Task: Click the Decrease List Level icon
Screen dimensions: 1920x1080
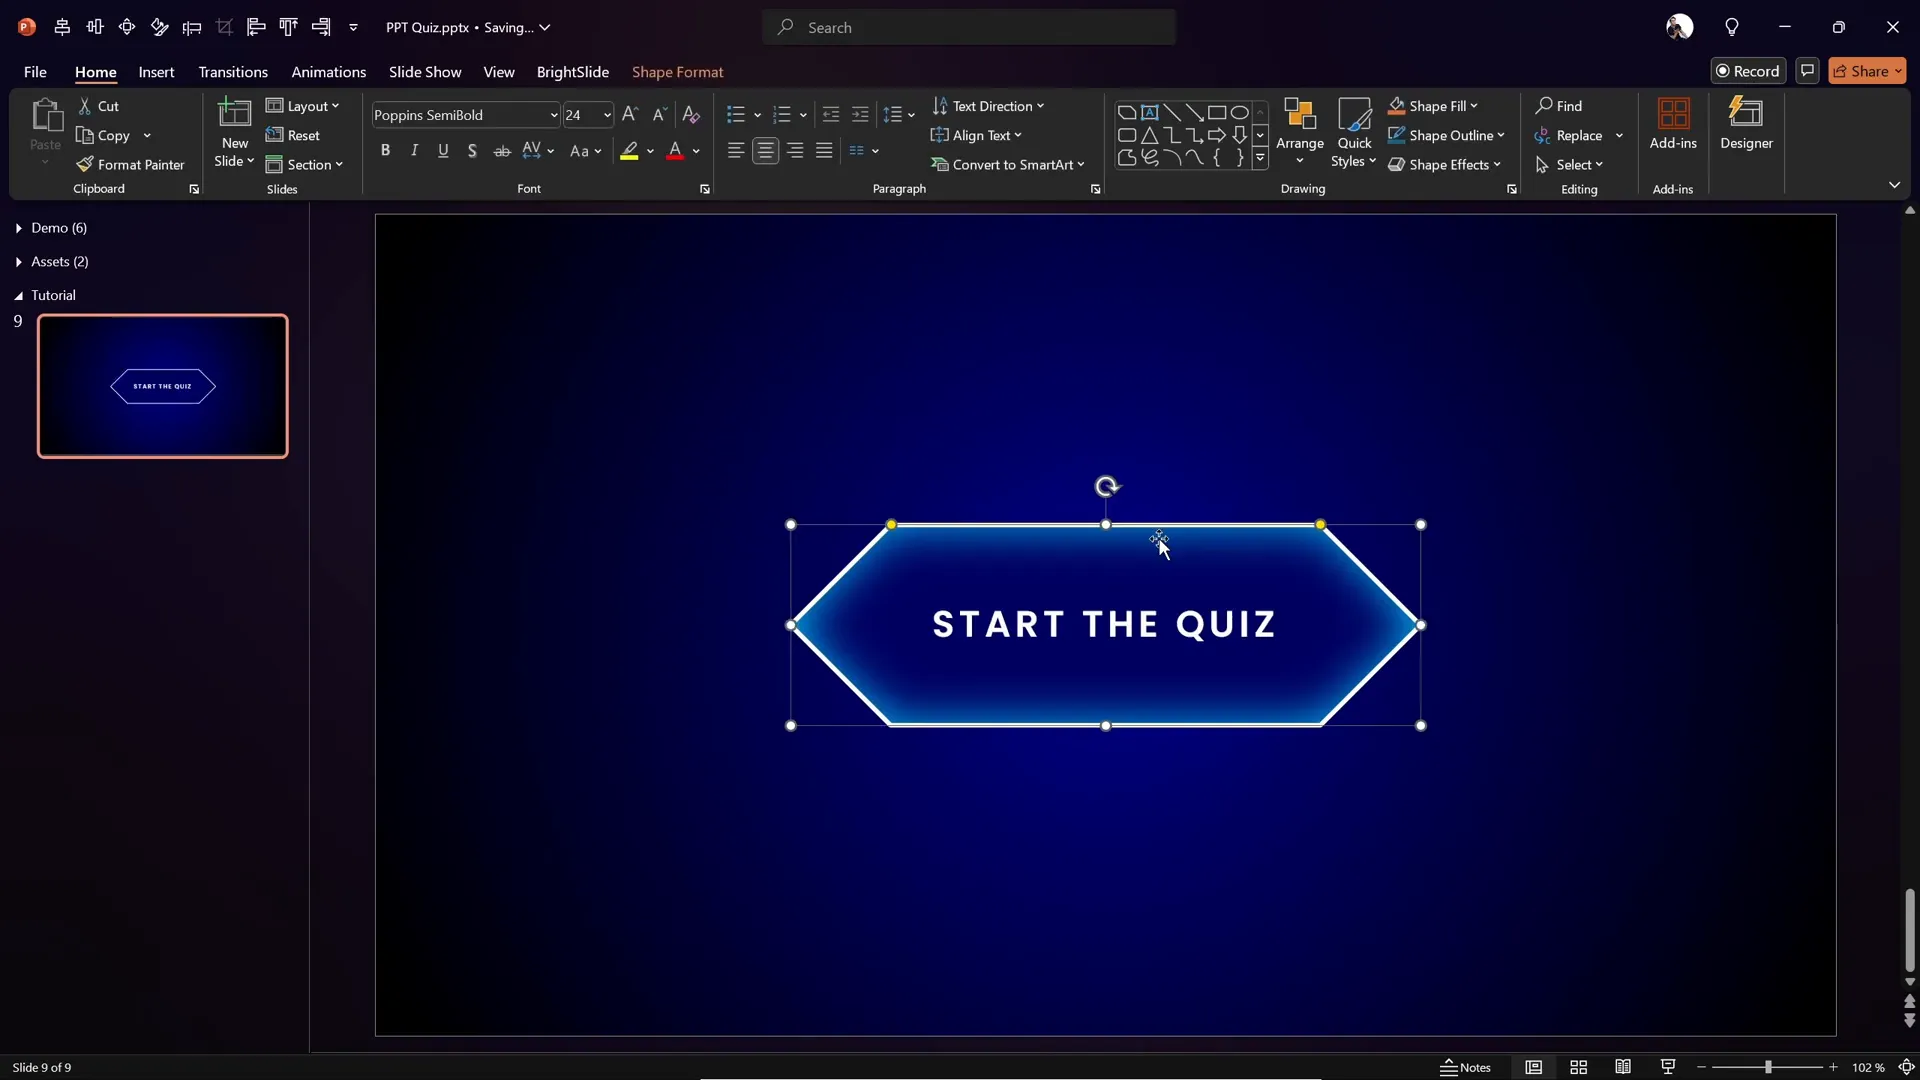Action: (830, 114)
